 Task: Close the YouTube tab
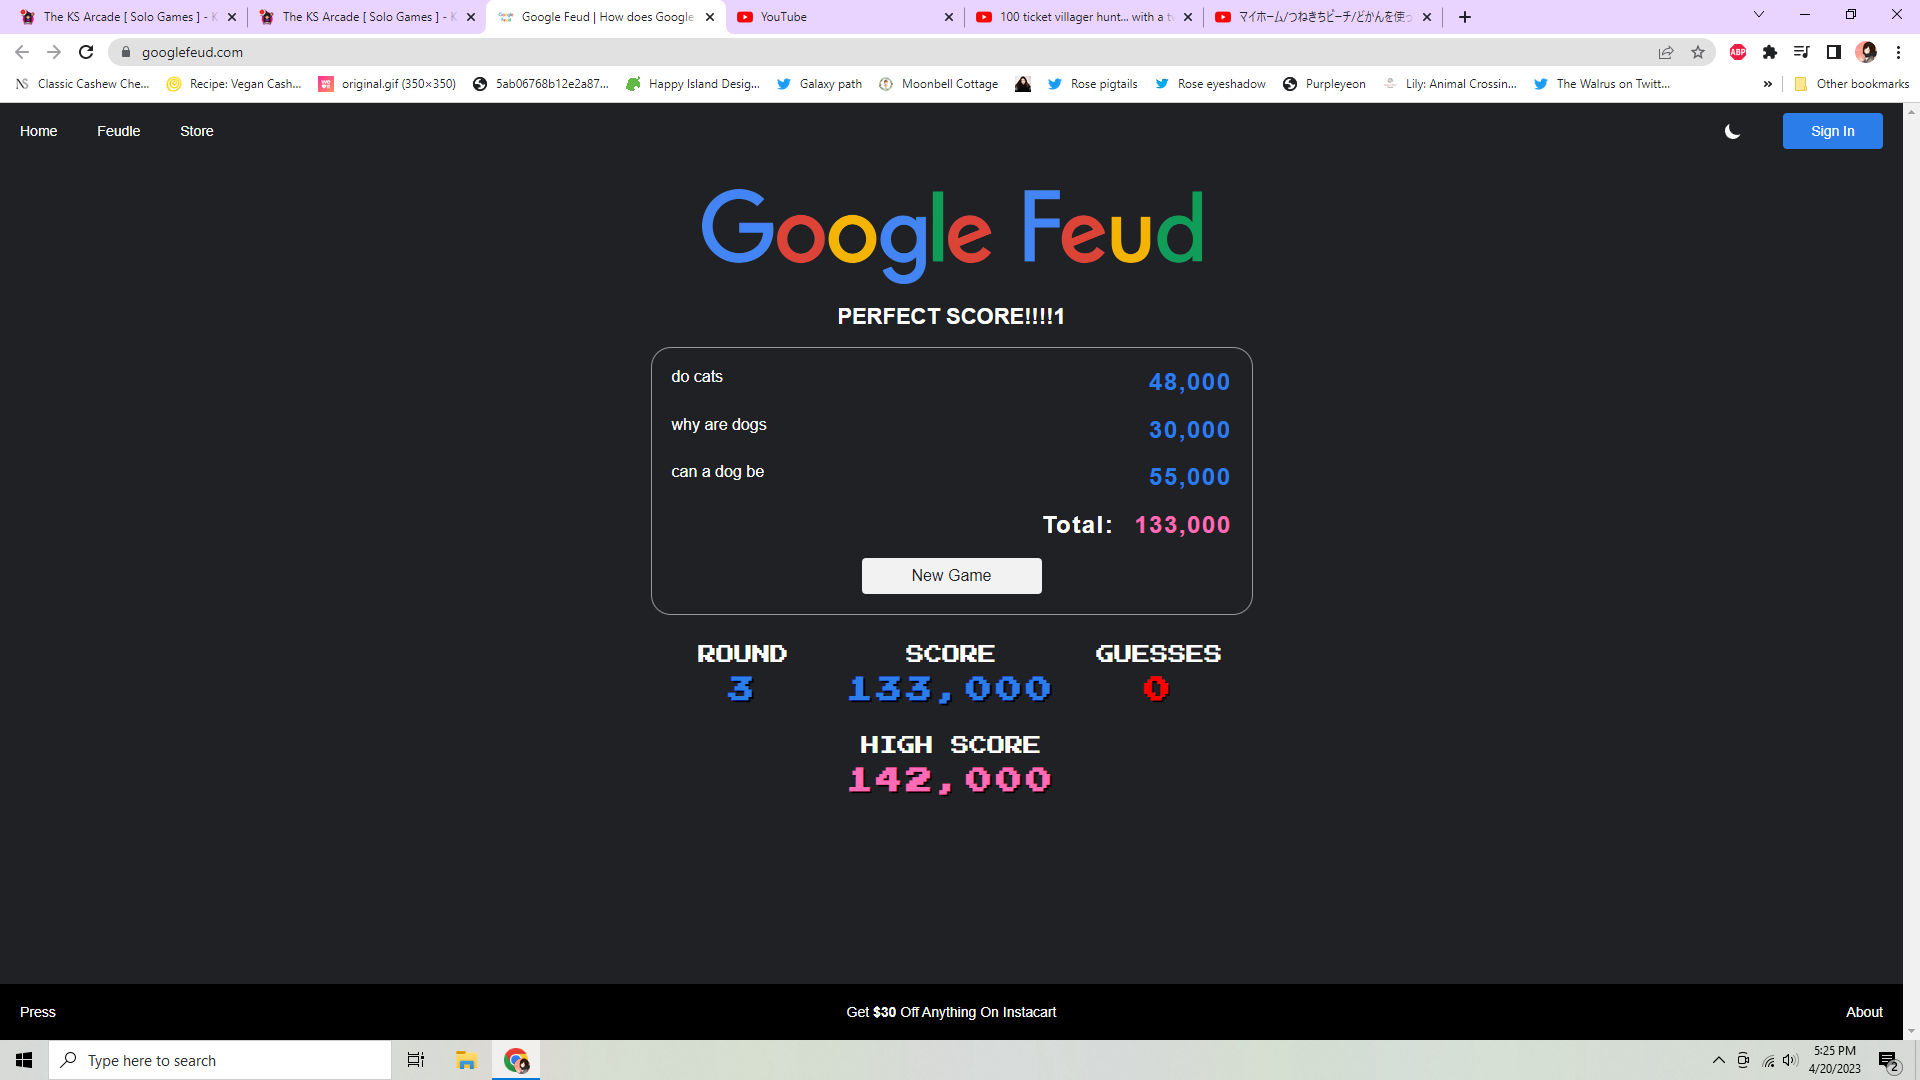949,17
